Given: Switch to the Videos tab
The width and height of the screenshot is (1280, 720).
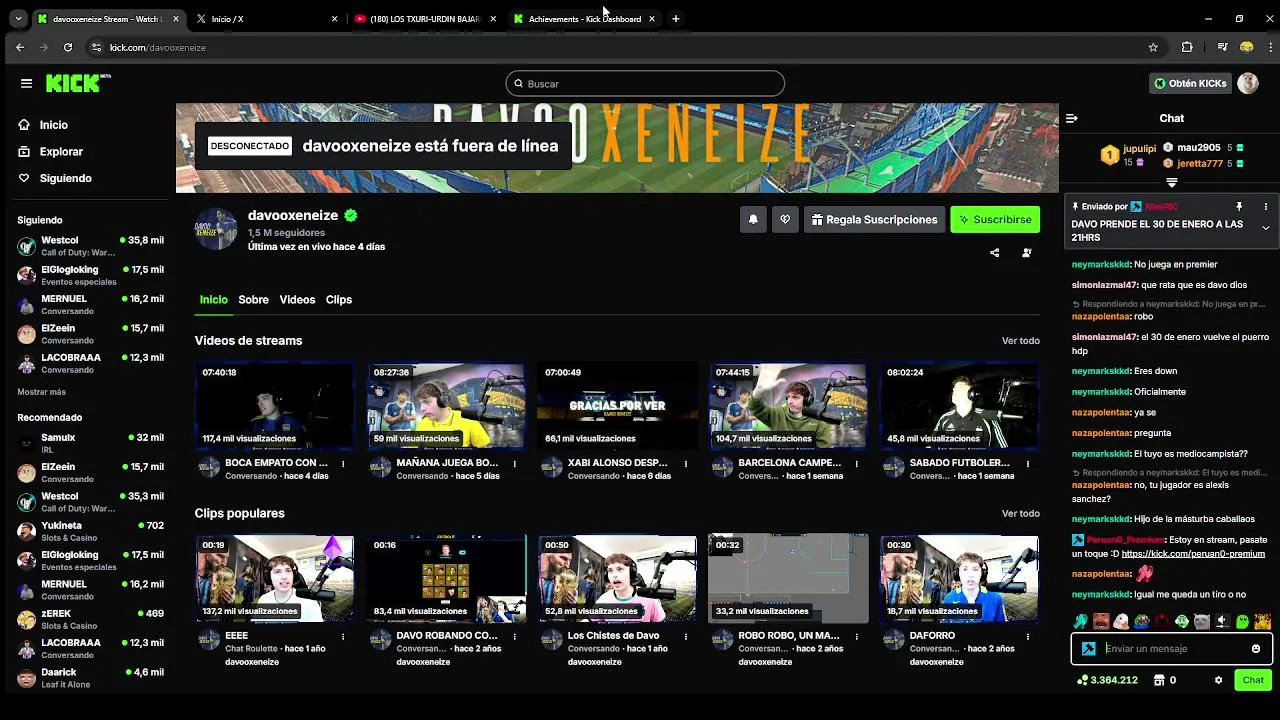Looking at the screenshot, I should [x=297, y=300].
